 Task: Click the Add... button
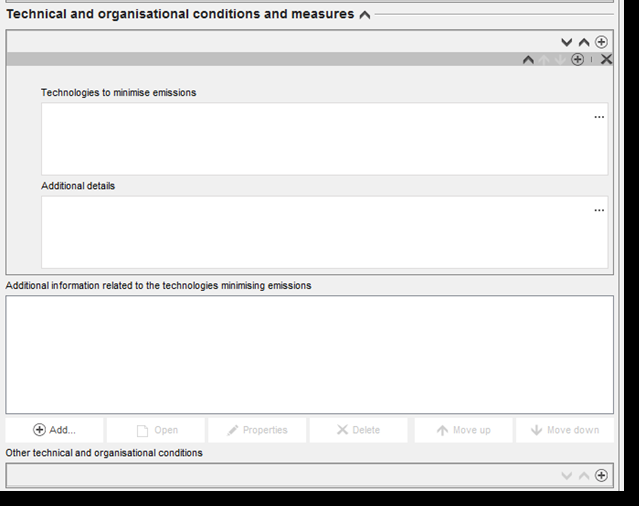click(54, 430)
